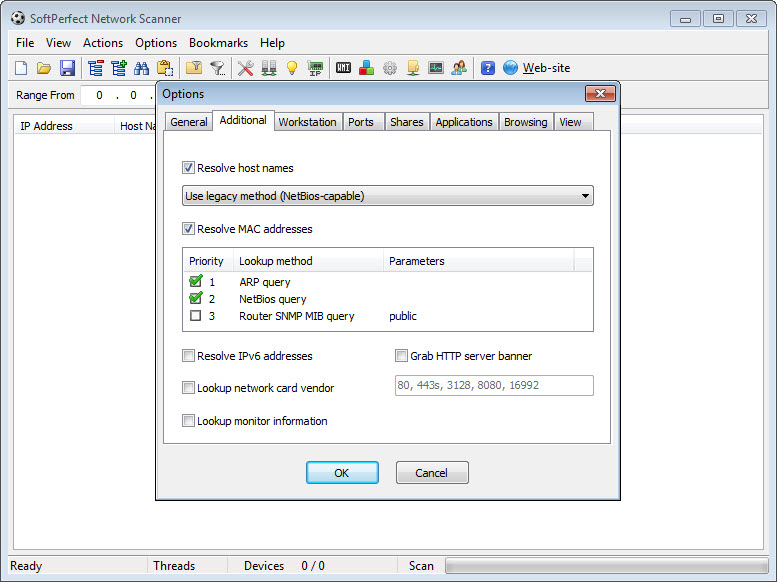Toggle Resolve MAC addresses checkbox
777x582 pixels.
click(x=188, y=229)
